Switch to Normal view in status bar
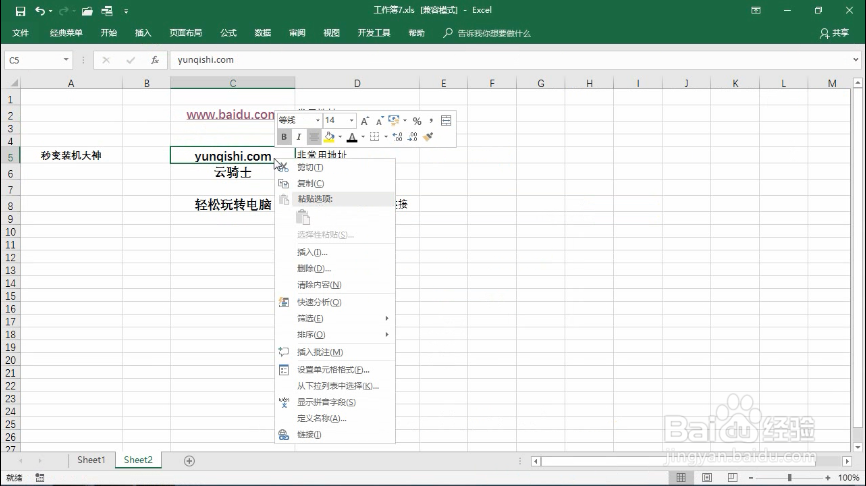Screen dimensions: 866x486 [681, 478]
